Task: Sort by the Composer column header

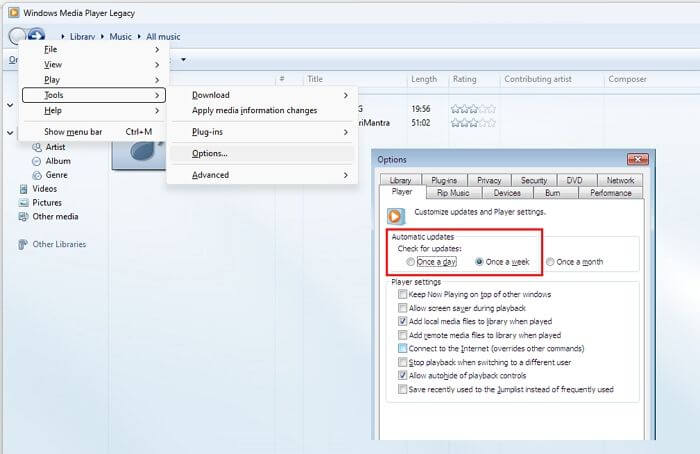Action: (627, 79)
